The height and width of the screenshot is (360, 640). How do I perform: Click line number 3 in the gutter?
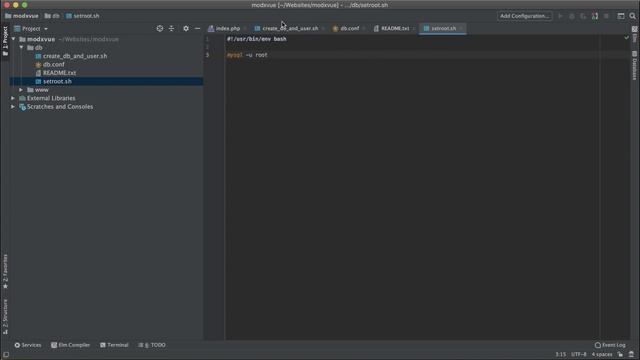tap(207, 55)
